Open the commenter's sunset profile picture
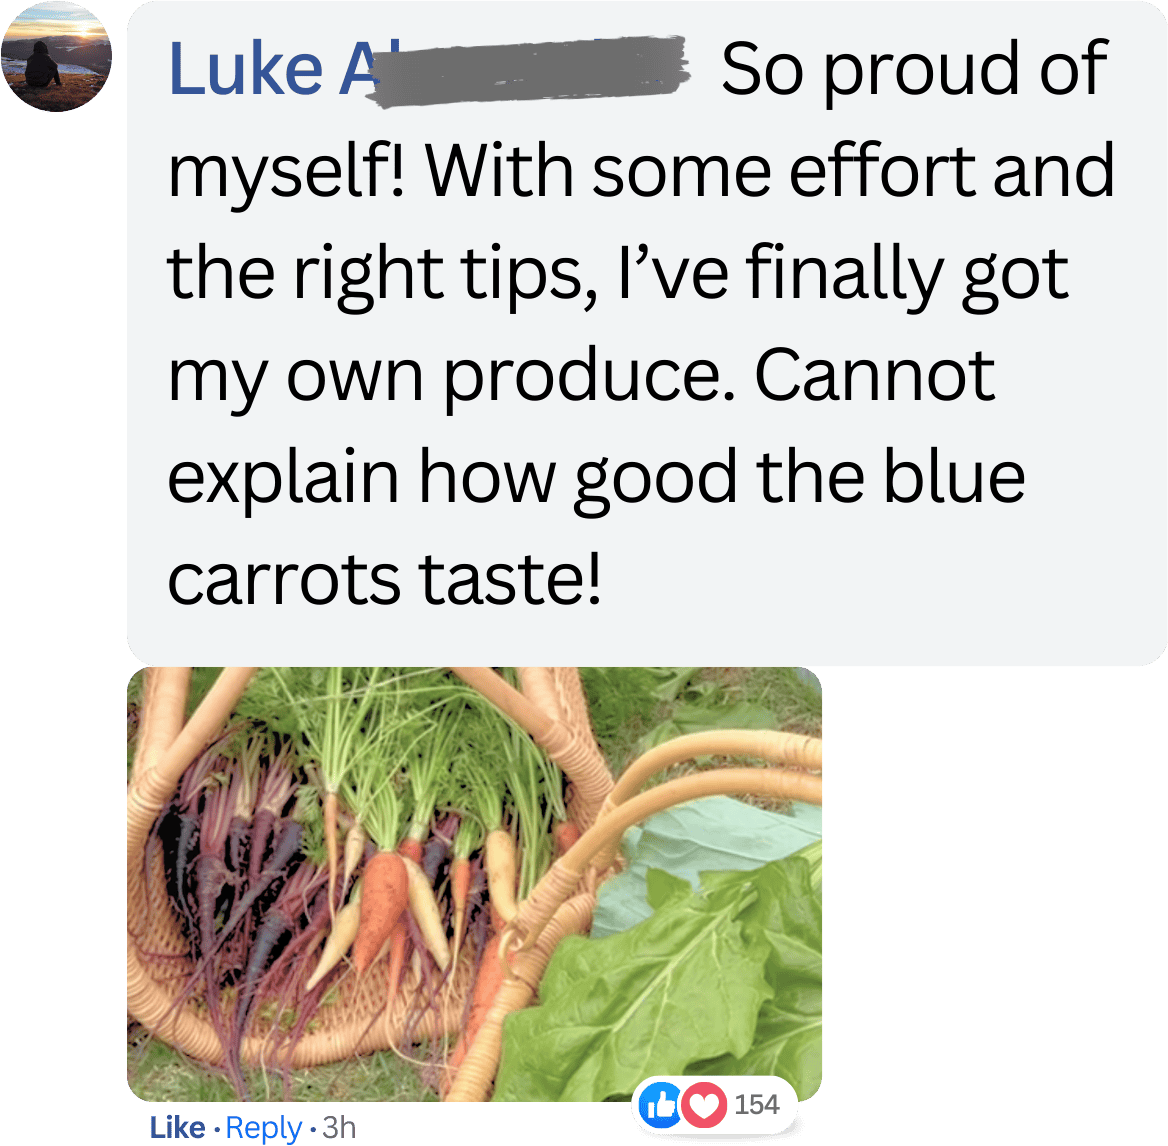The height and width of the screenshot is (1146, 1168). 56,57
